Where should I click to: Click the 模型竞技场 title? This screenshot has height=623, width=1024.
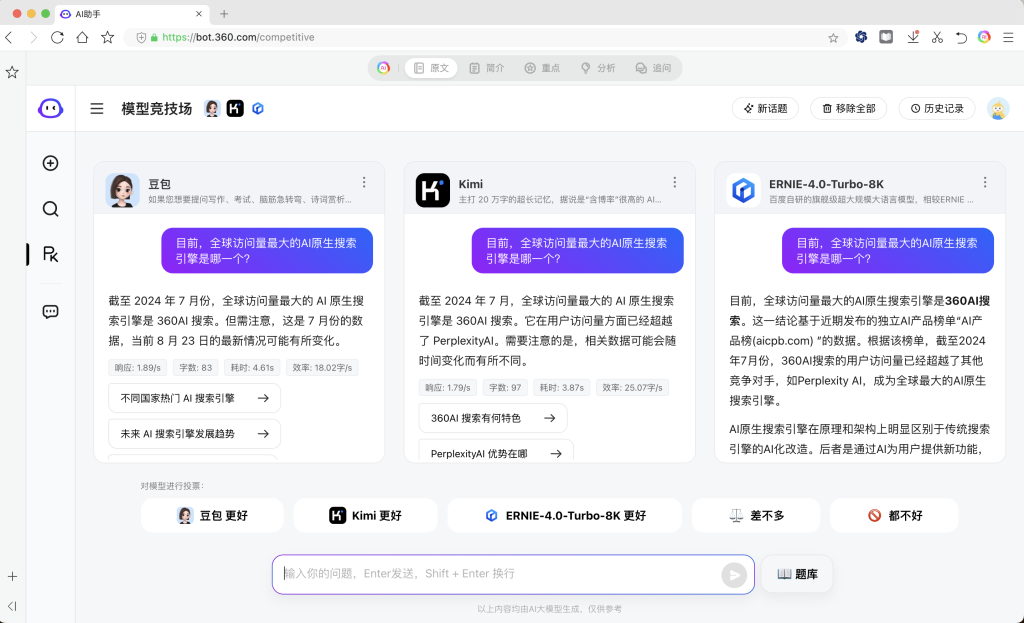click(x=157, y=108)
